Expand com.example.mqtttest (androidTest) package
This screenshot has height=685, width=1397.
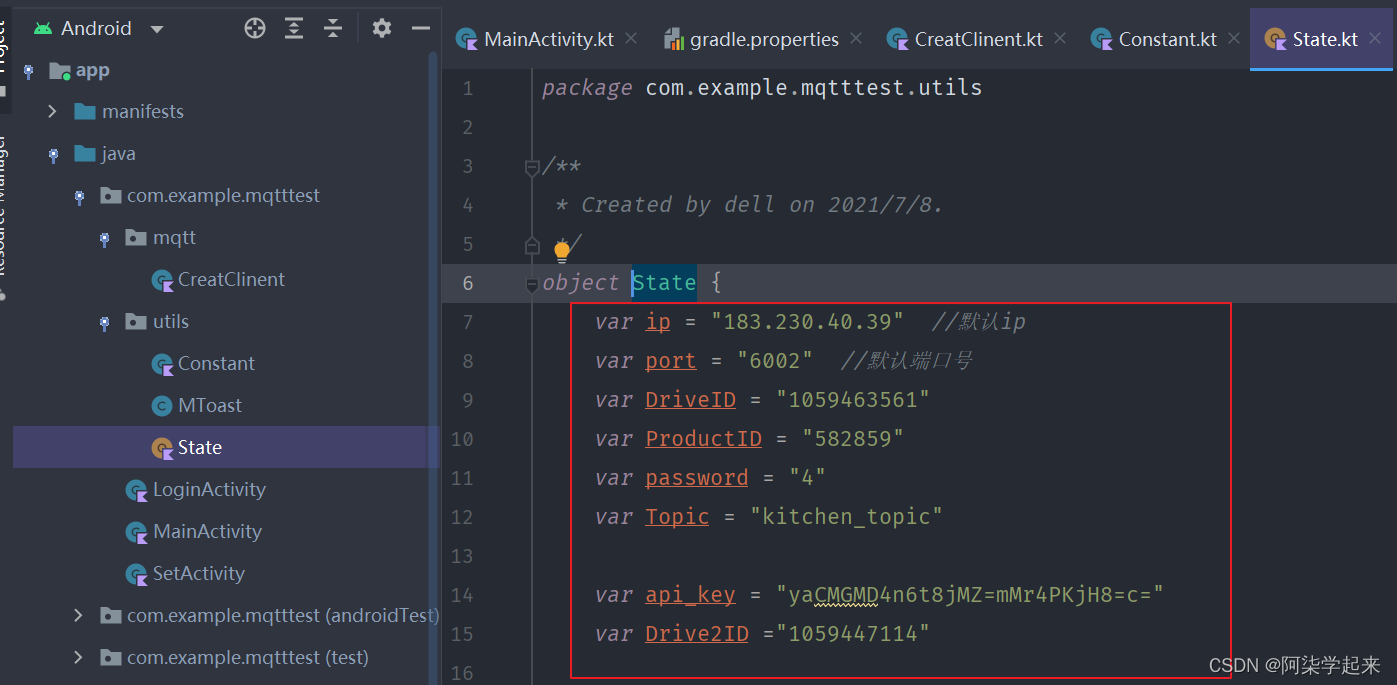pyautogui.click(x=79, y=616)
